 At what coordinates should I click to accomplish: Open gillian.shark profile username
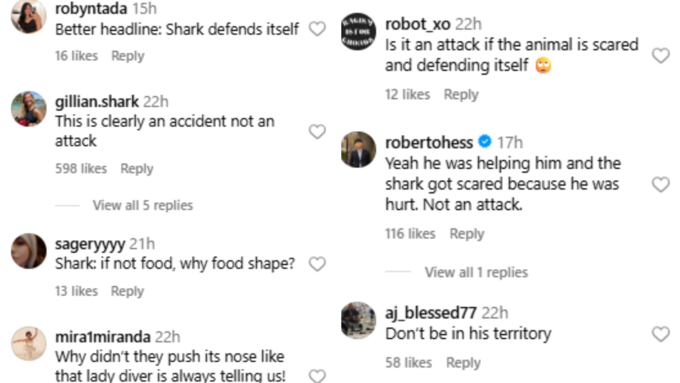pos(97,101)
